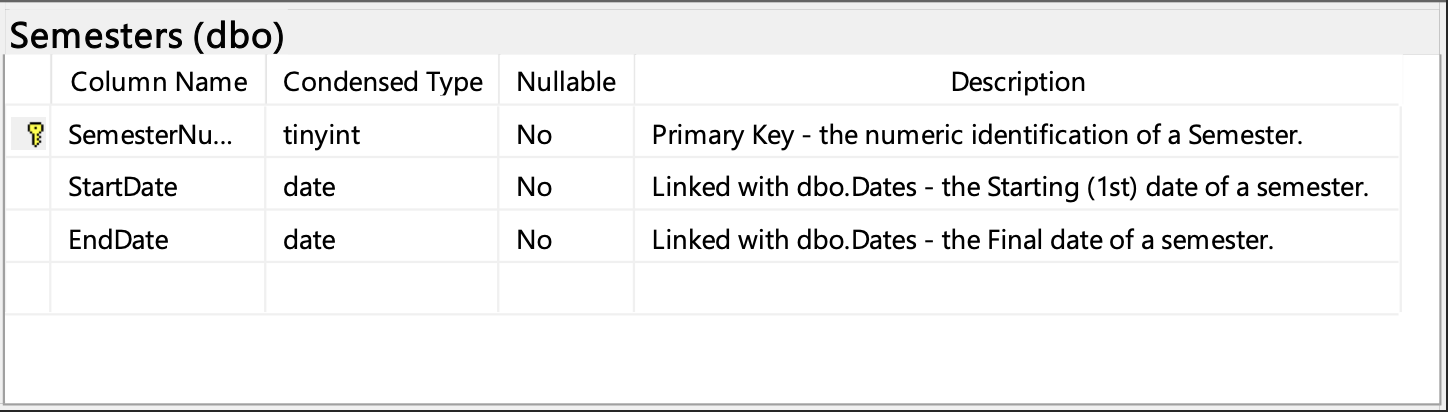Select the EndDate column name cell
The height and width of the screenshot is (412, 1448).
pyautogui.click(x=118, y=240)
